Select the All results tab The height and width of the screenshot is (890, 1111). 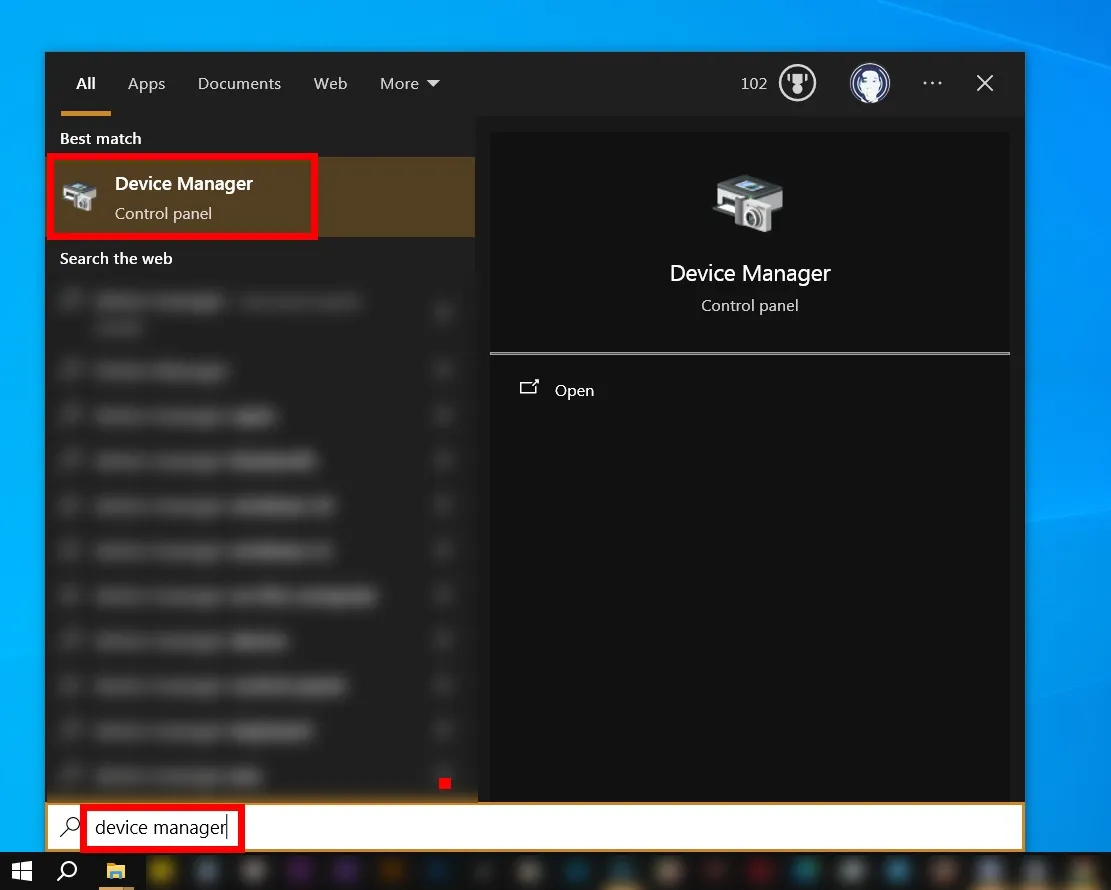tap(85, 83)
